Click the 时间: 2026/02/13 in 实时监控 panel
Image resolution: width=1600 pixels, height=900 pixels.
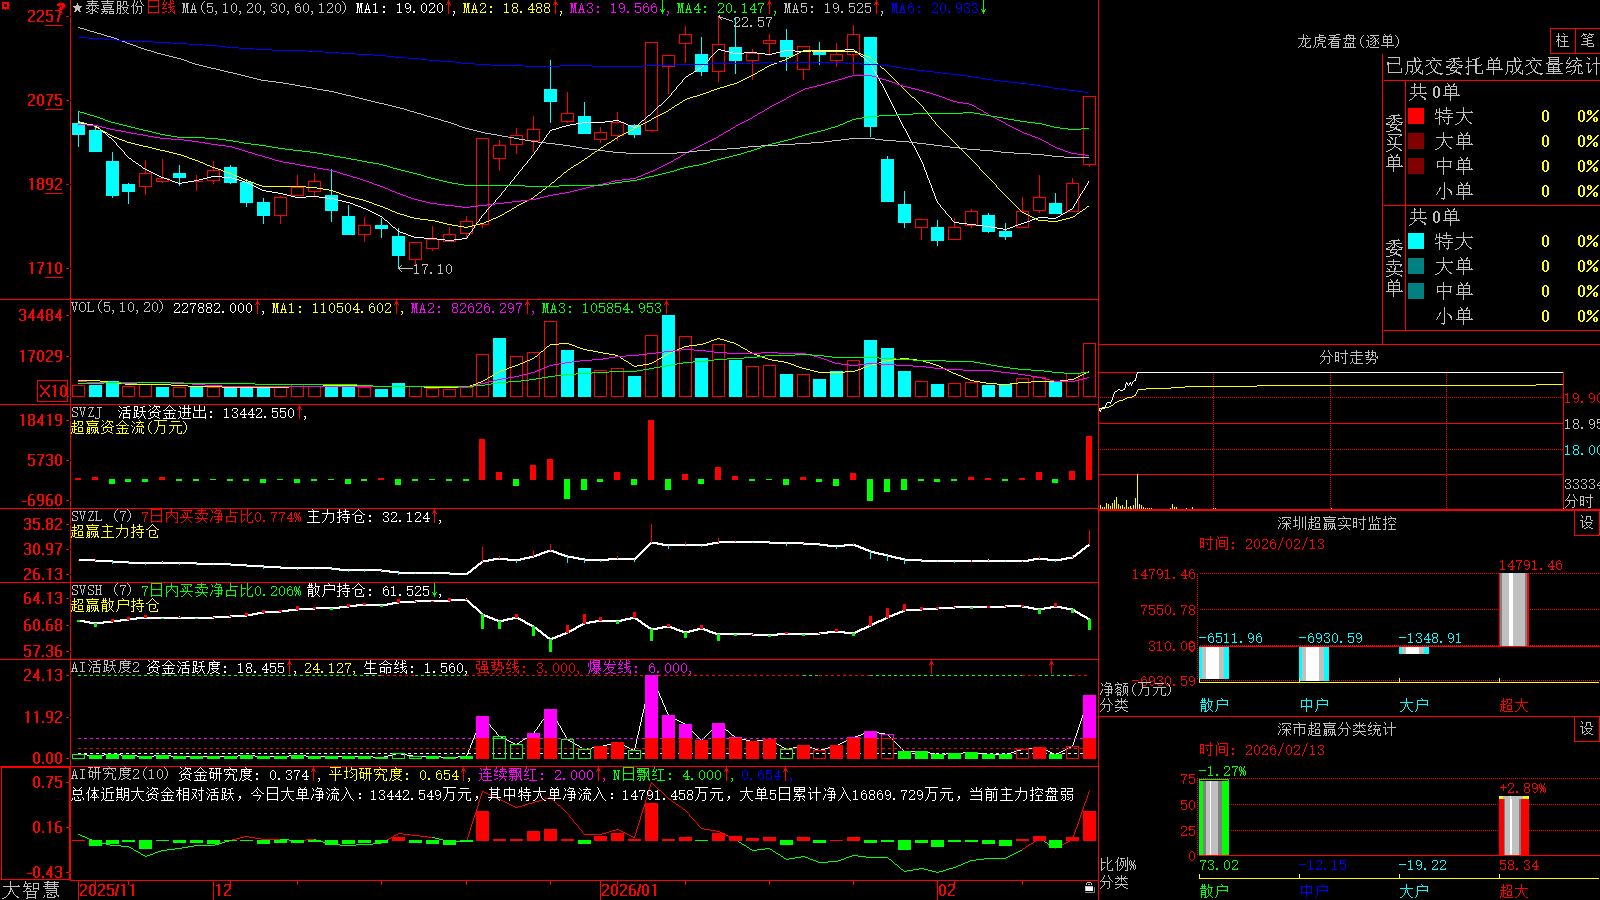(x=1262, y=544)
